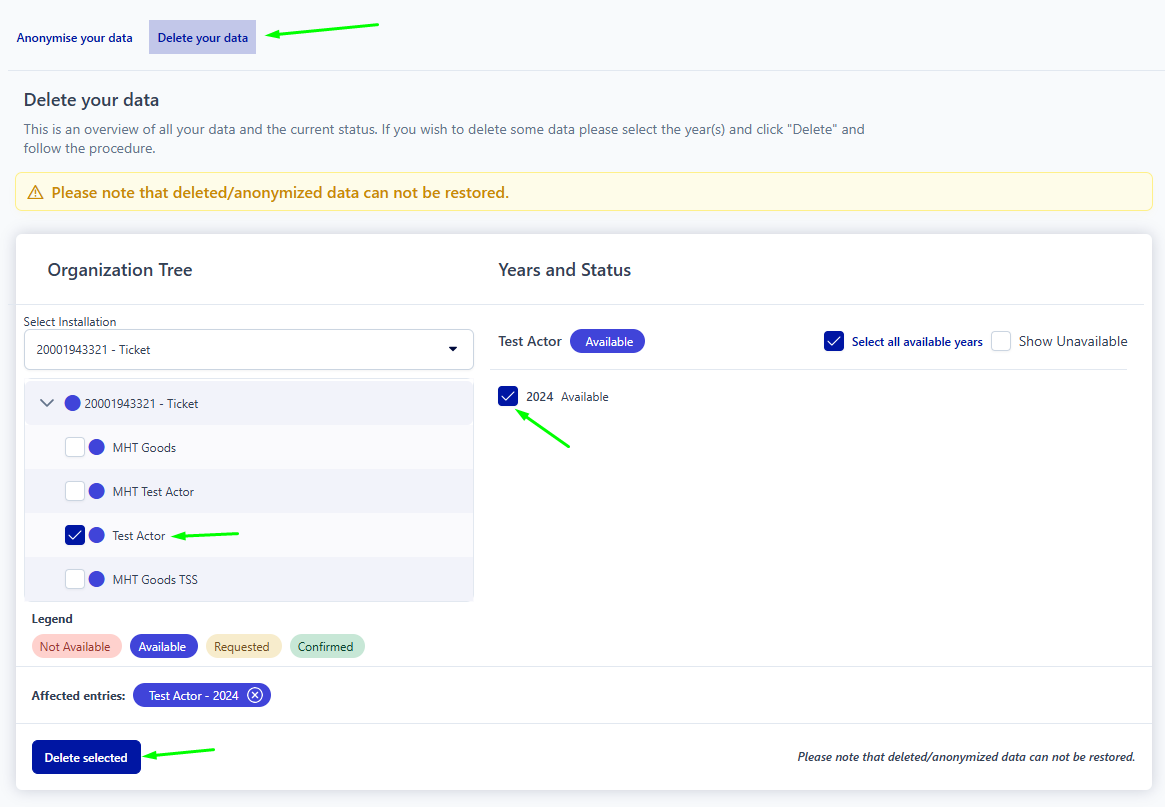This screenshot has height=807, width=1165.
Task: Click the Select all available years label
Action: [917, 342]
